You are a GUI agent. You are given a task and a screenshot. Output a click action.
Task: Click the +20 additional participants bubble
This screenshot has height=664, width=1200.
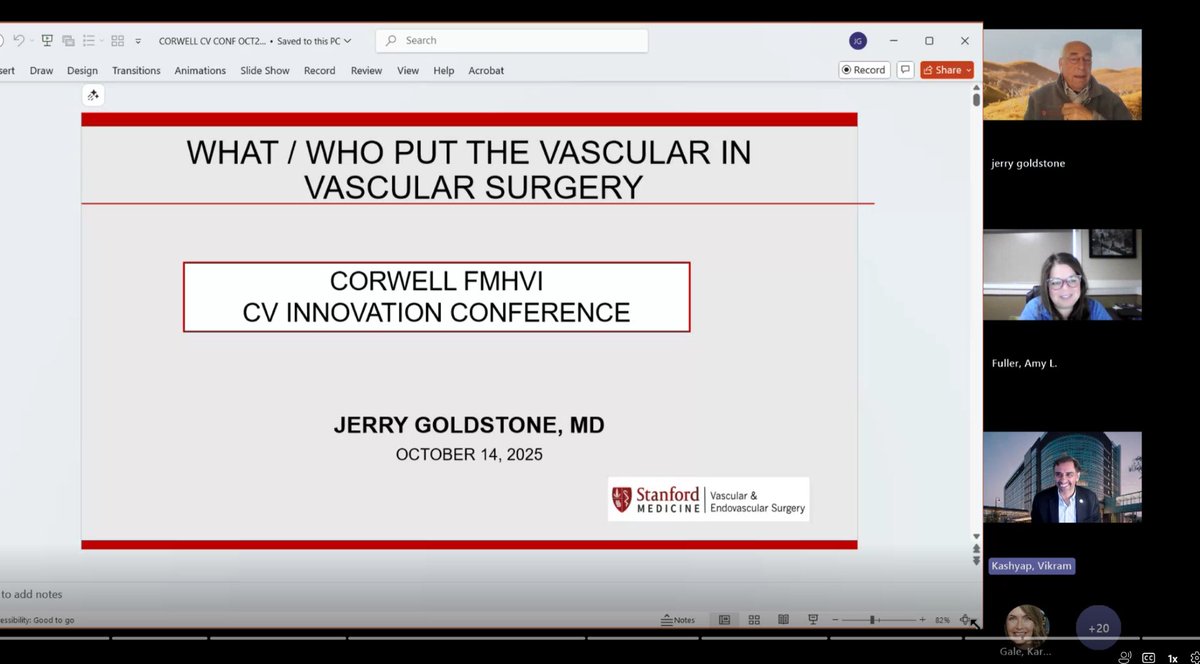click(1098, 628)
